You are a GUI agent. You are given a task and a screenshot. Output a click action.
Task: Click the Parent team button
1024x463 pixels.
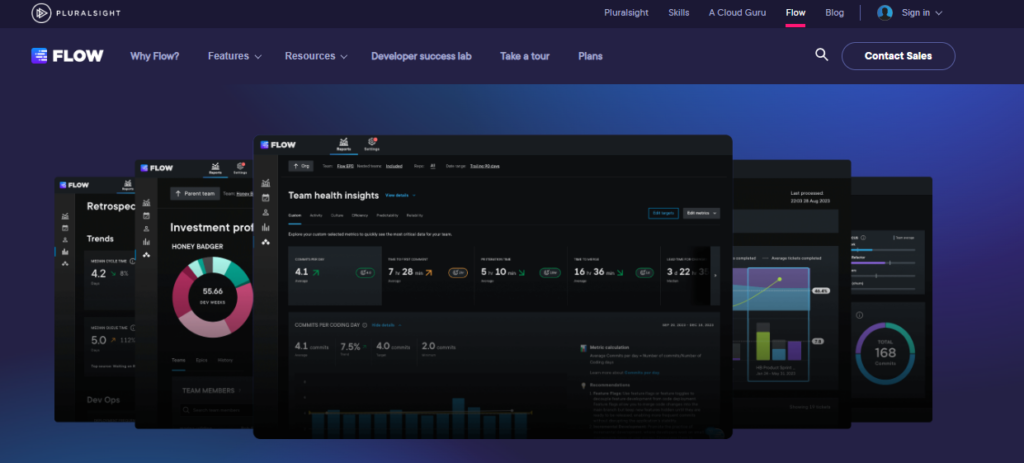[x=195, y=193]
